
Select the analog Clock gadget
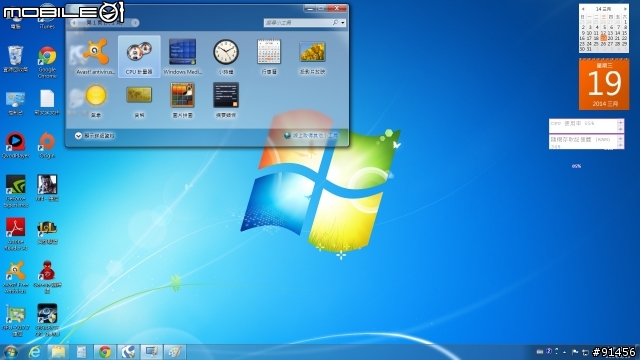(x=226, y=56)
